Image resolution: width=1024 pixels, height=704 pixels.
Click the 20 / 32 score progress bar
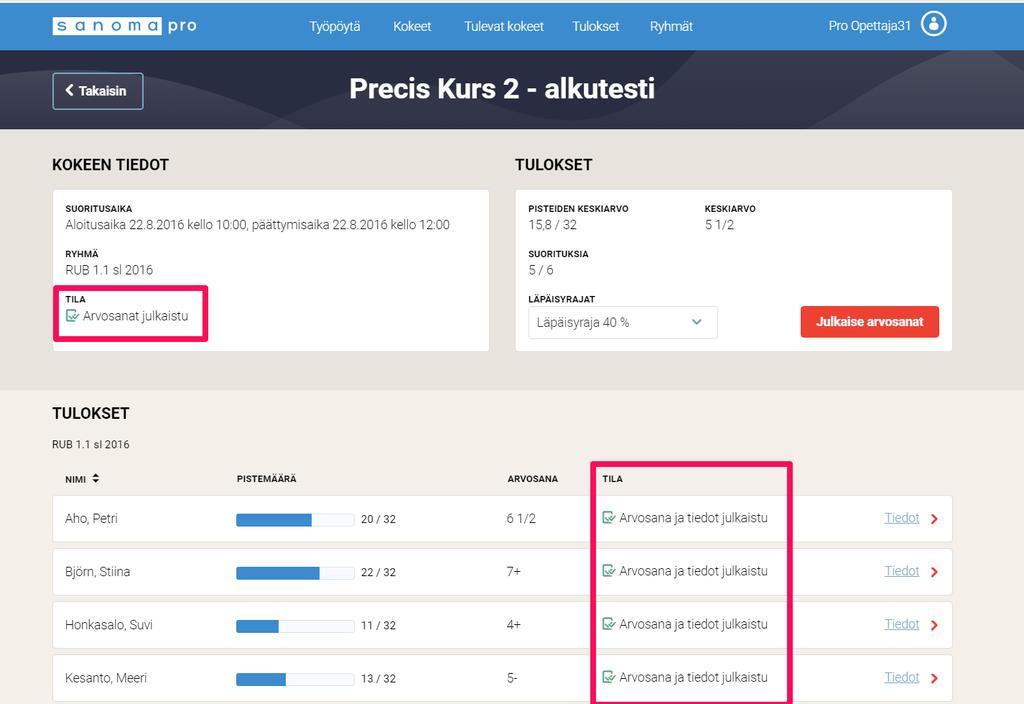295,520
